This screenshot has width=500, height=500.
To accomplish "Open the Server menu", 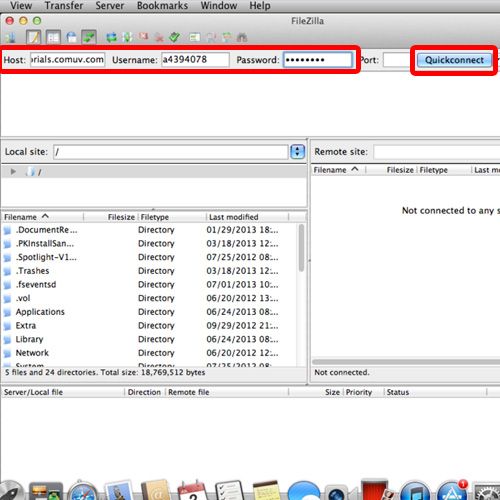I will tap(110, 6).
